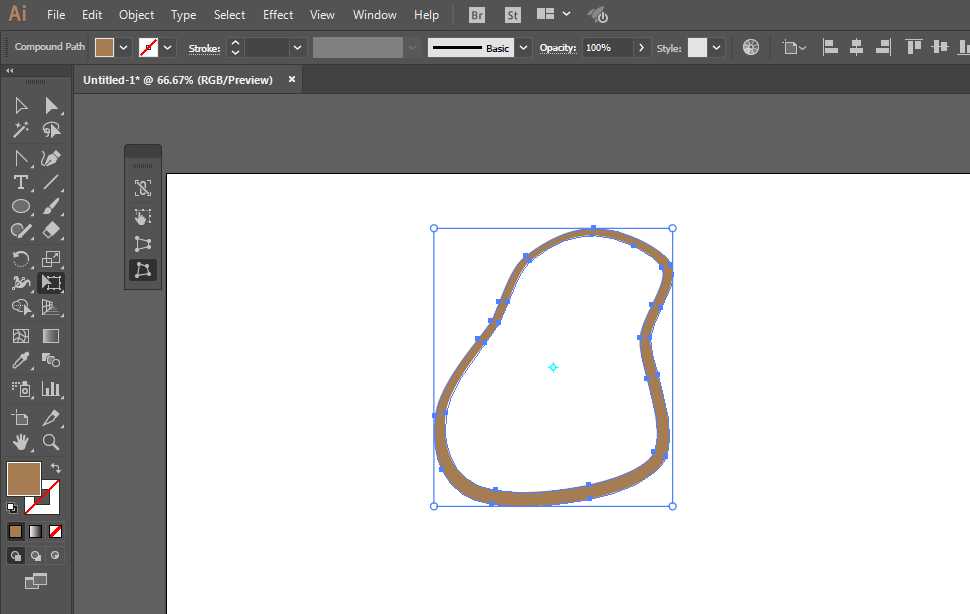970x614 pixels.
Task: Select the Hand tool
Action: pyautogui.click(x=20, y=441)
